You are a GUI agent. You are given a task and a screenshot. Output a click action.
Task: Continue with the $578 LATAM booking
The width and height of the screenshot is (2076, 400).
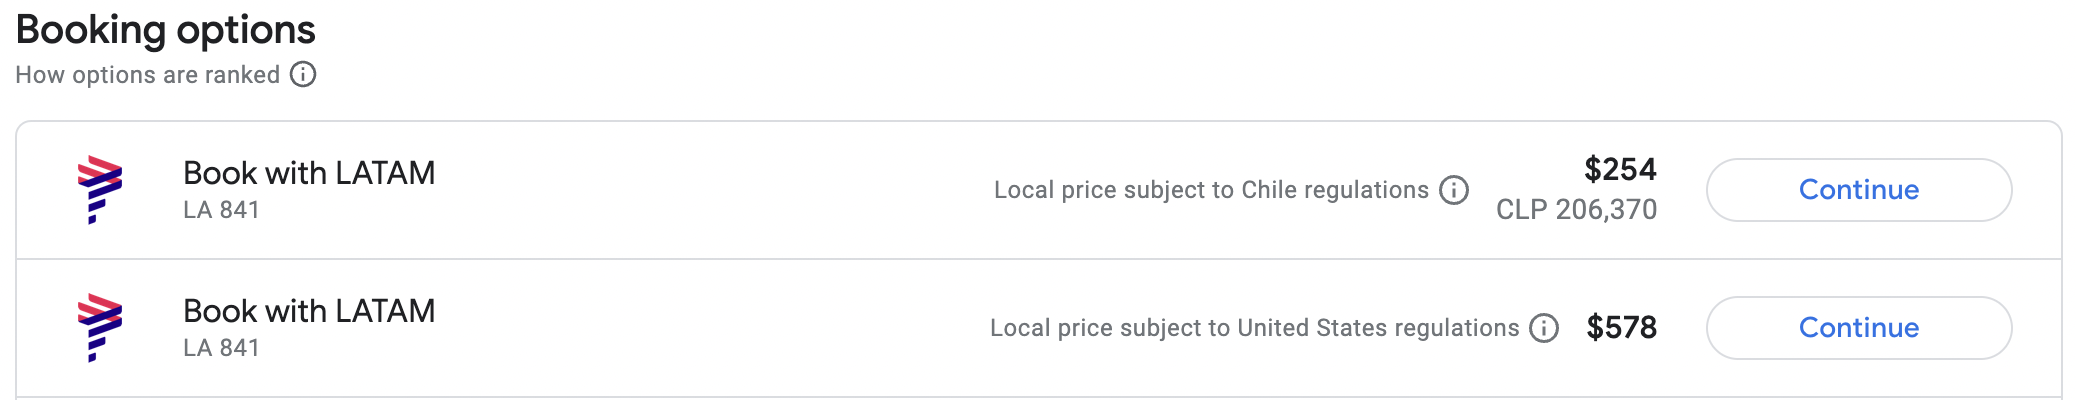coord(1859,328)
